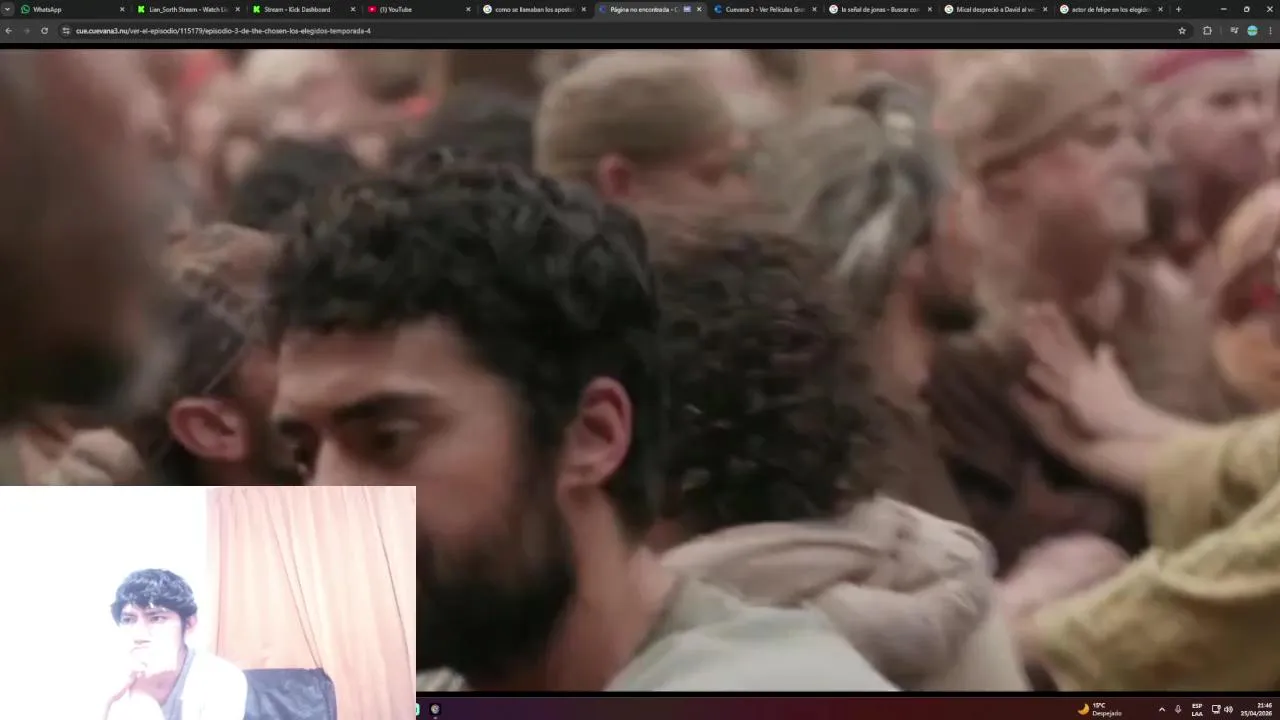Restore down the browser window
The image size is (1280, 720).
(1246, 9)
